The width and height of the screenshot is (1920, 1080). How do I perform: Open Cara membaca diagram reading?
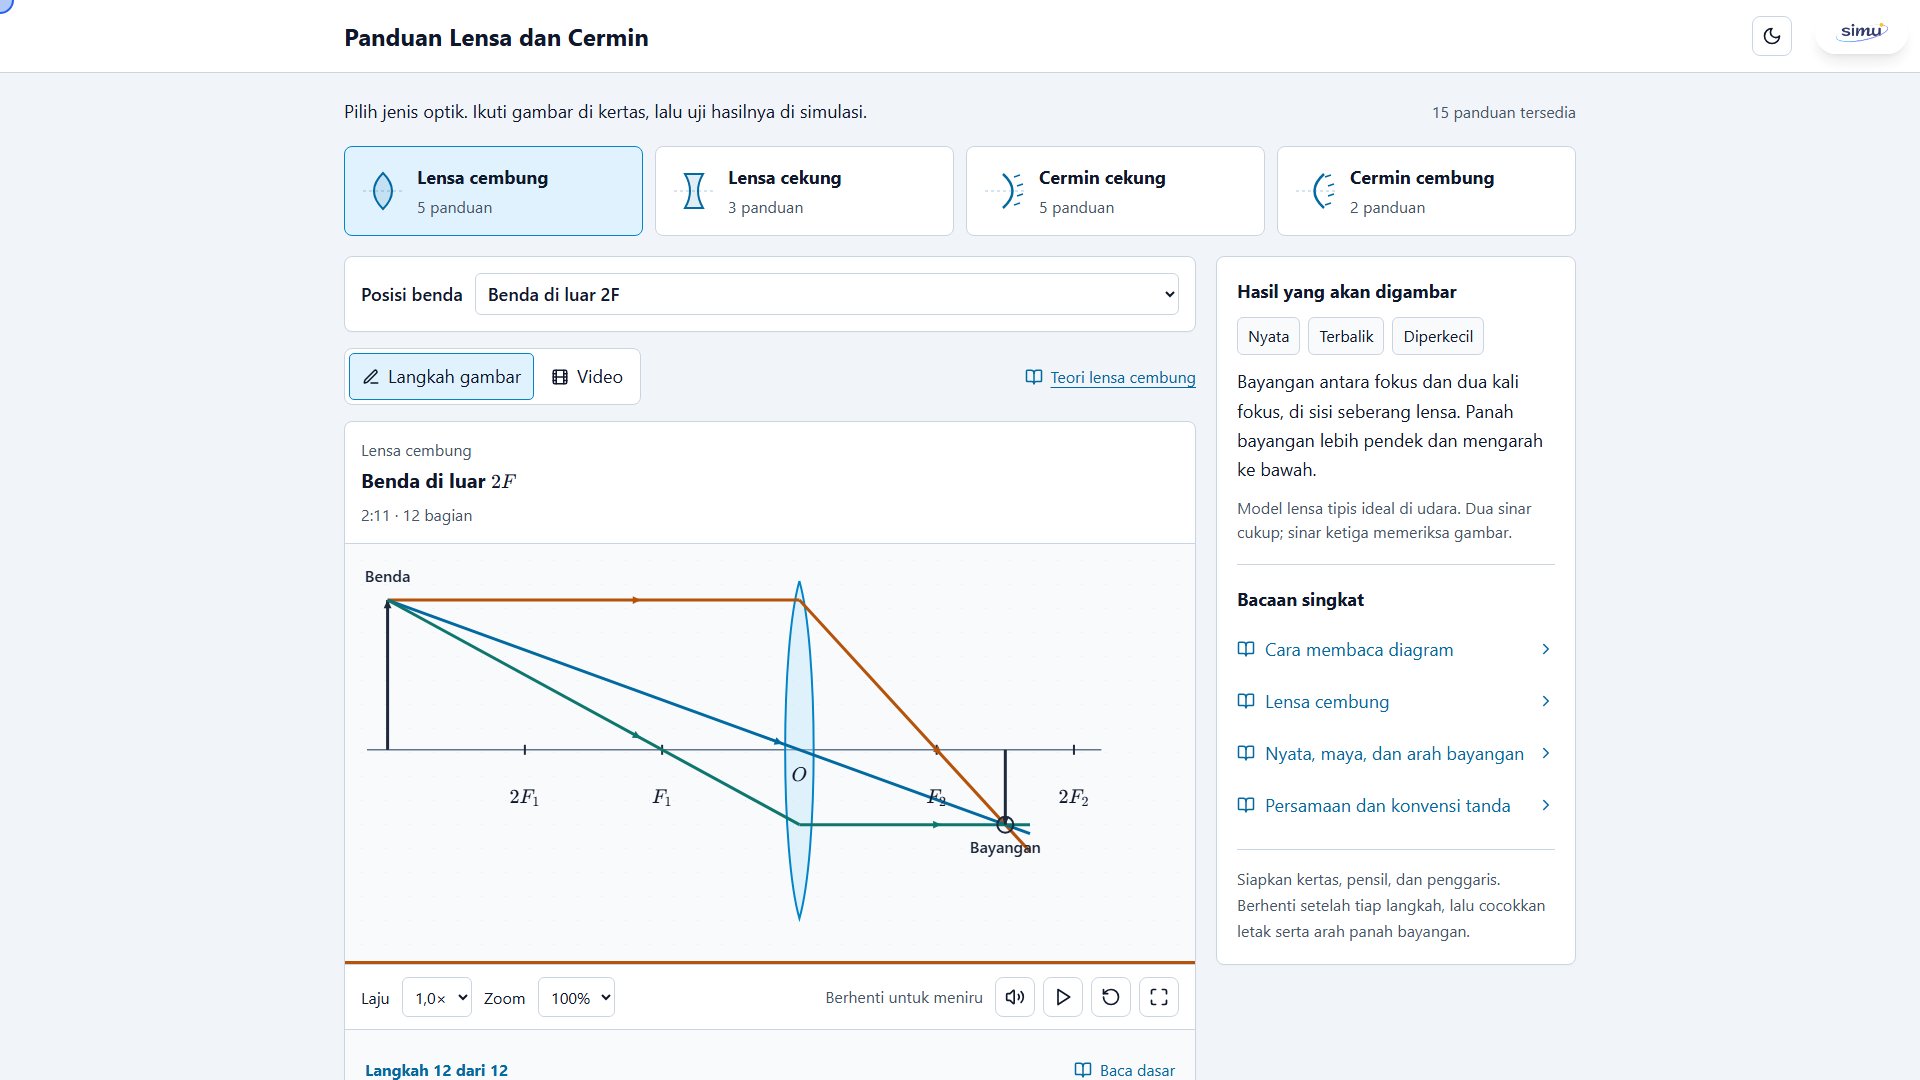click(x=1395, y=650)
